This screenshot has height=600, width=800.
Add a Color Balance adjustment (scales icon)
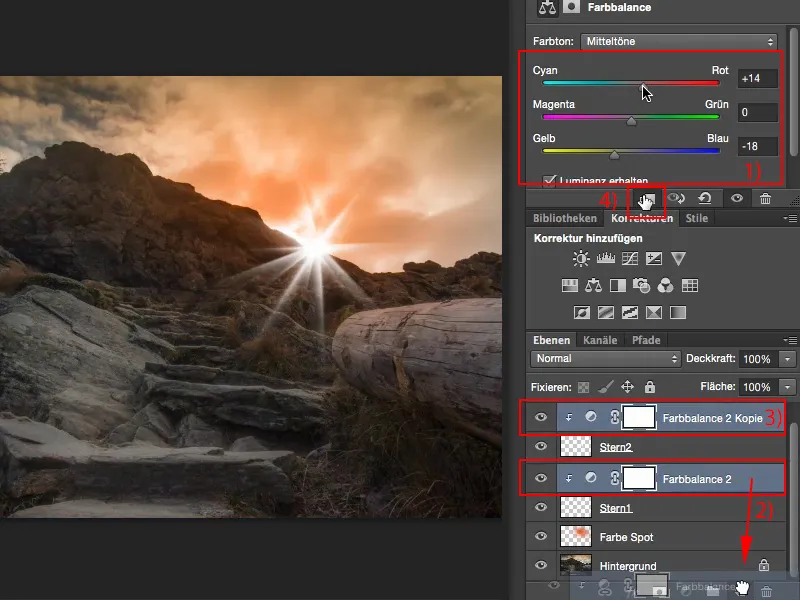click(593, 286)
